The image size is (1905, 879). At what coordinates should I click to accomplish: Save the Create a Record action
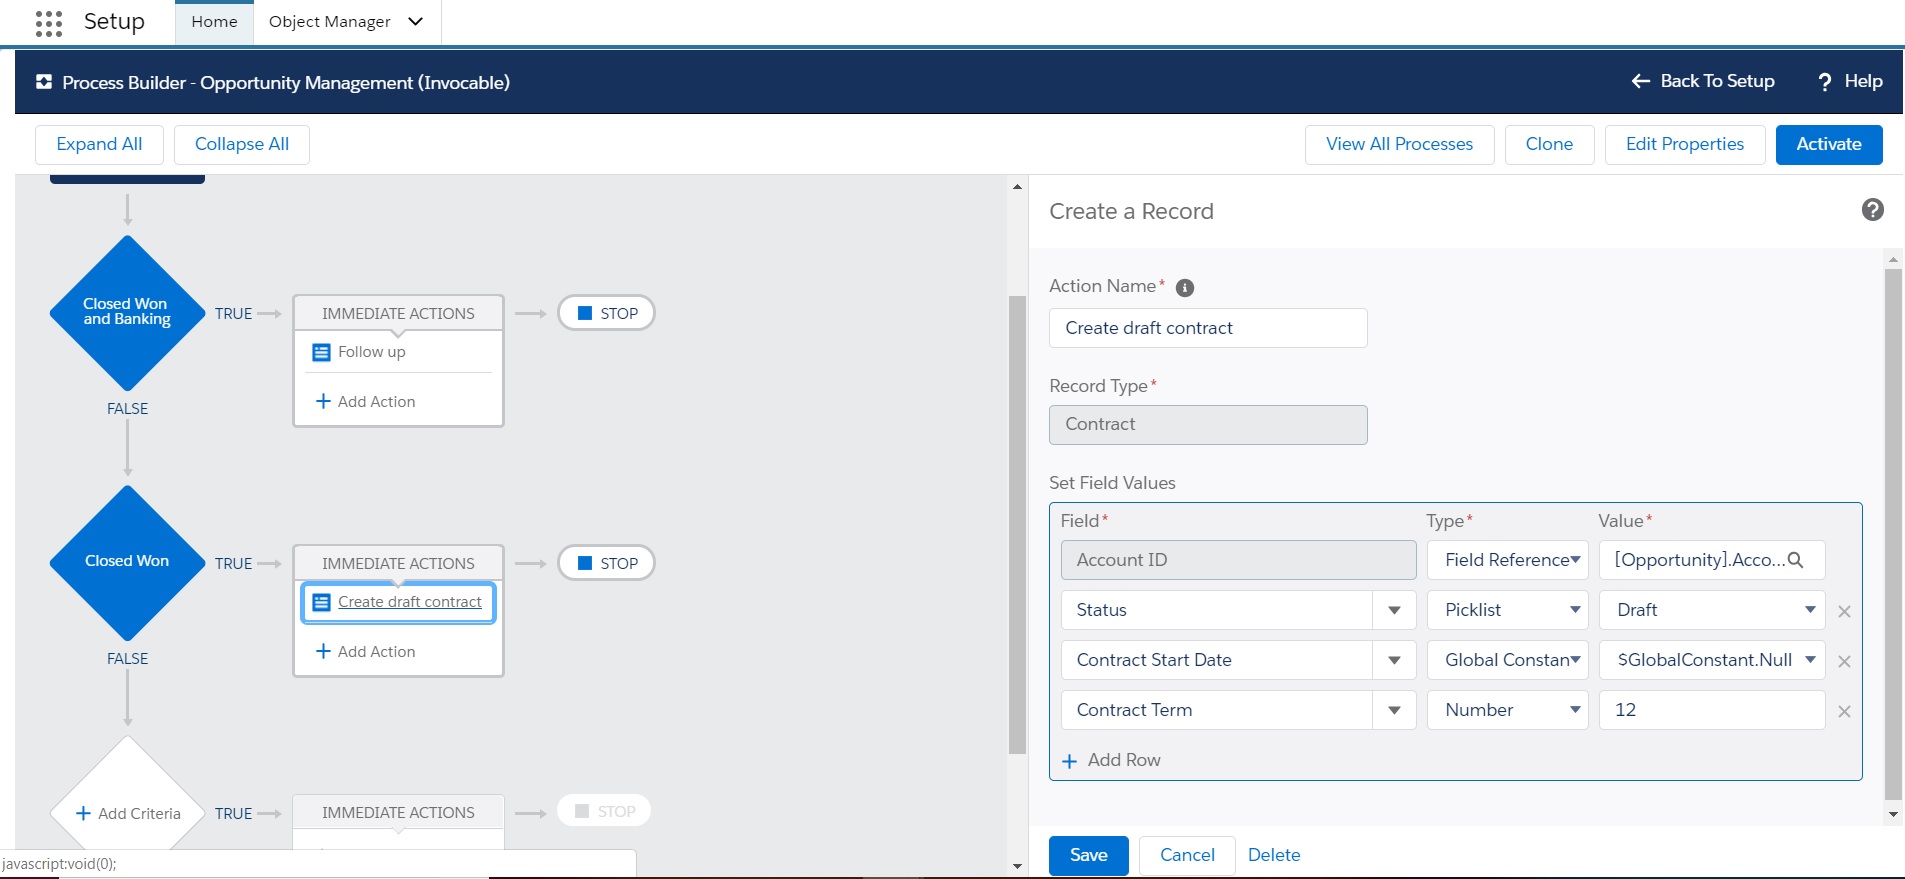pyautogui.click(x=1088, y=855)
